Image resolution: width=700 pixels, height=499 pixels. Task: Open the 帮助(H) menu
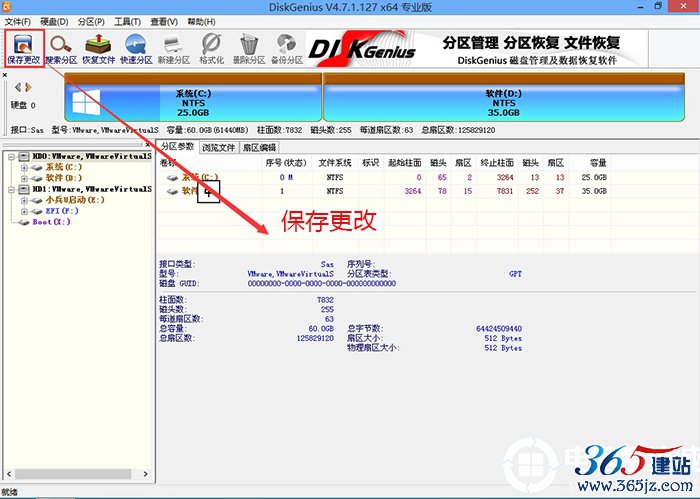coord(201,22)
